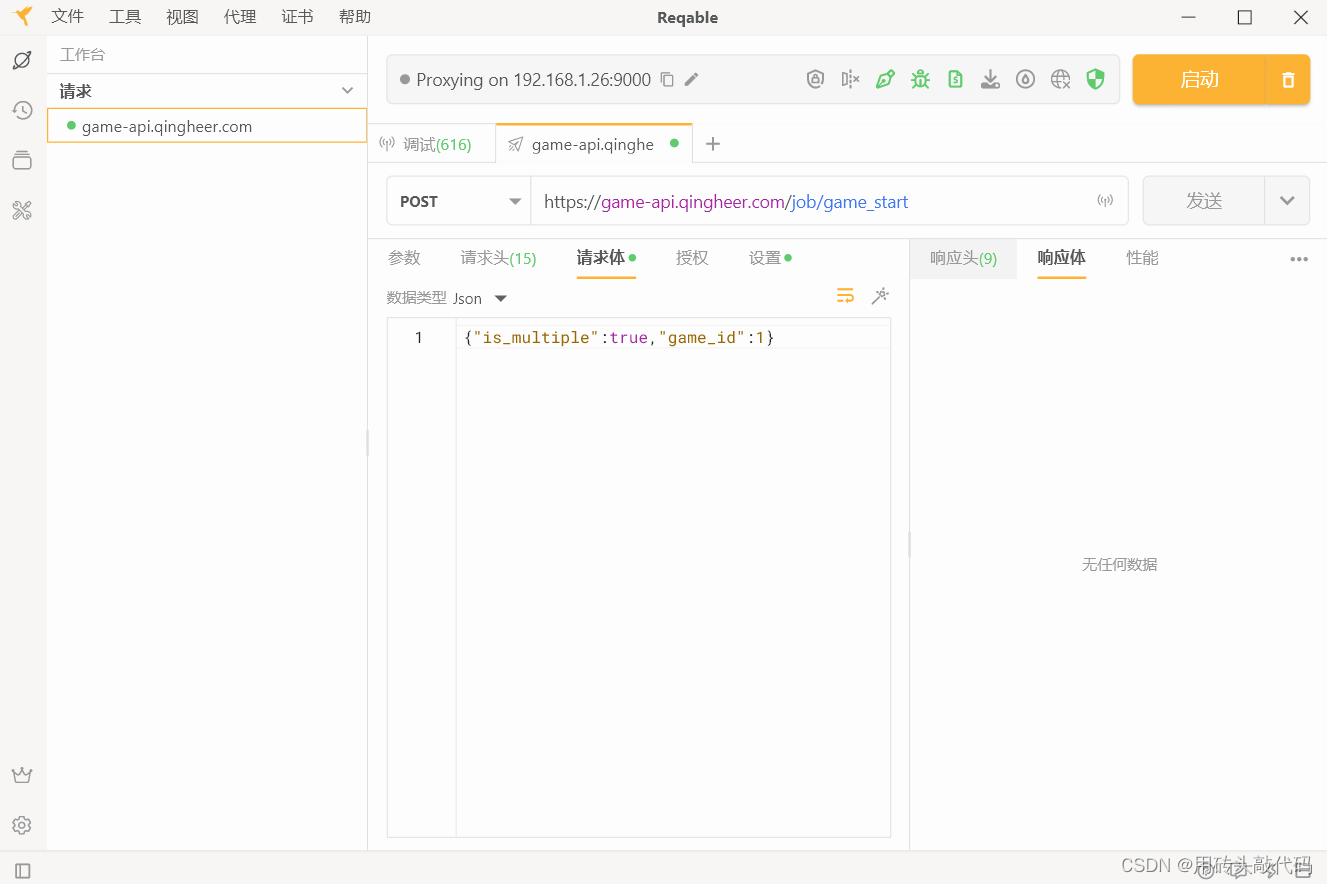Image resolution: width=1327 pixels, height=884 pixels.
Task: Copy the proxy address 192.168.1.26:9000
Action: tap(667, 79)
